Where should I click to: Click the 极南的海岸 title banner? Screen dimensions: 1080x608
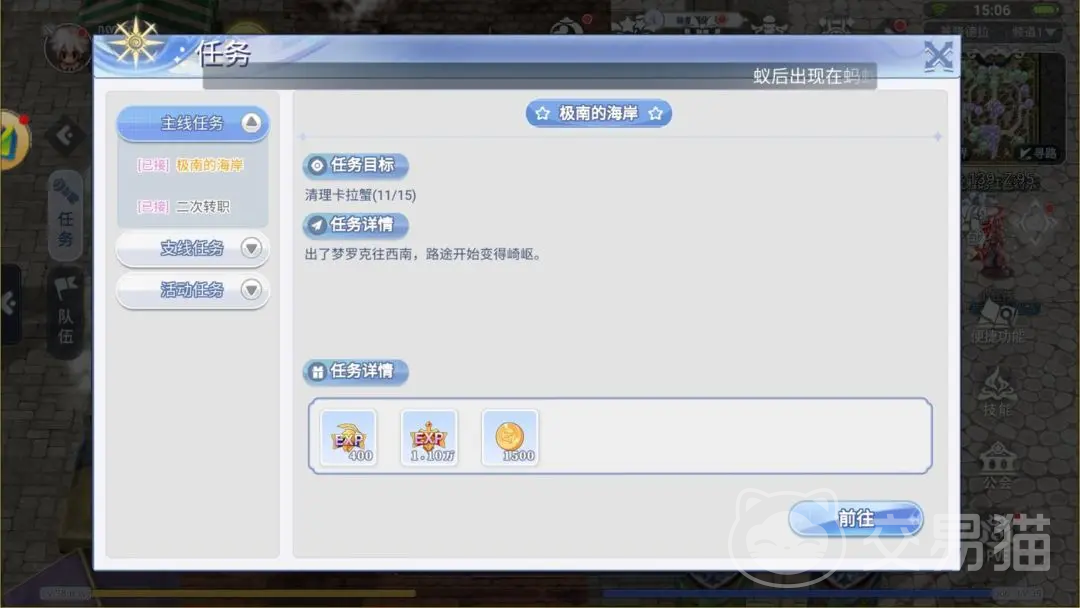[599, 113]
